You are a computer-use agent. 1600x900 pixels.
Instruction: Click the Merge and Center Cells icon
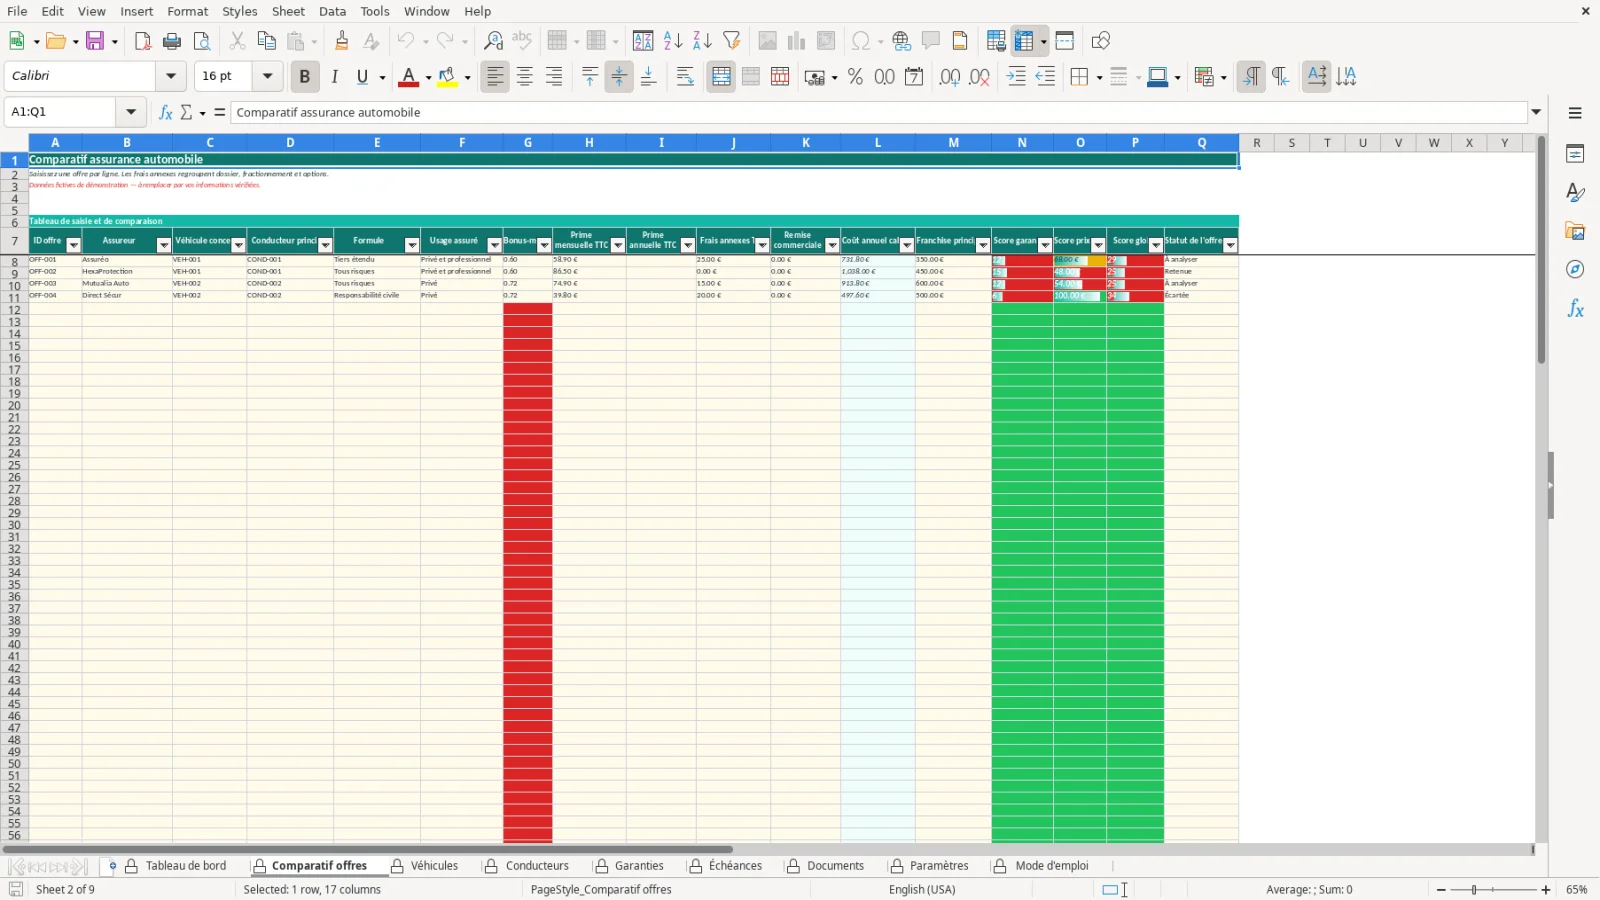721,77
